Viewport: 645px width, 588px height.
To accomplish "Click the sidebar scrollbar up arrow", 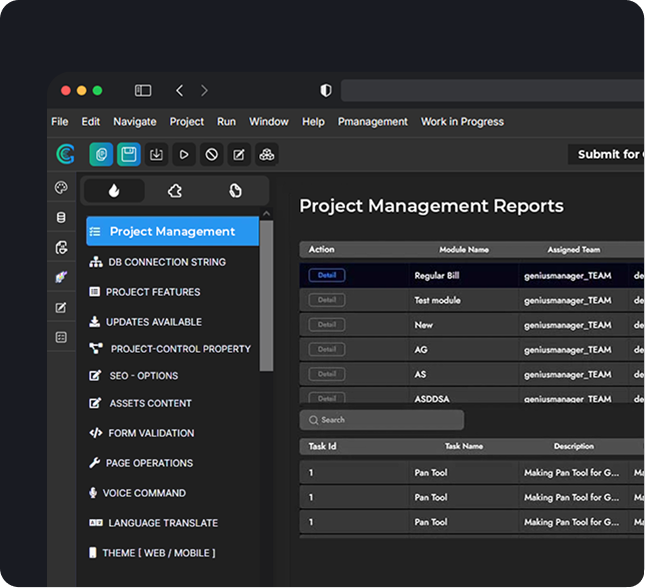I will click(266, 214).
